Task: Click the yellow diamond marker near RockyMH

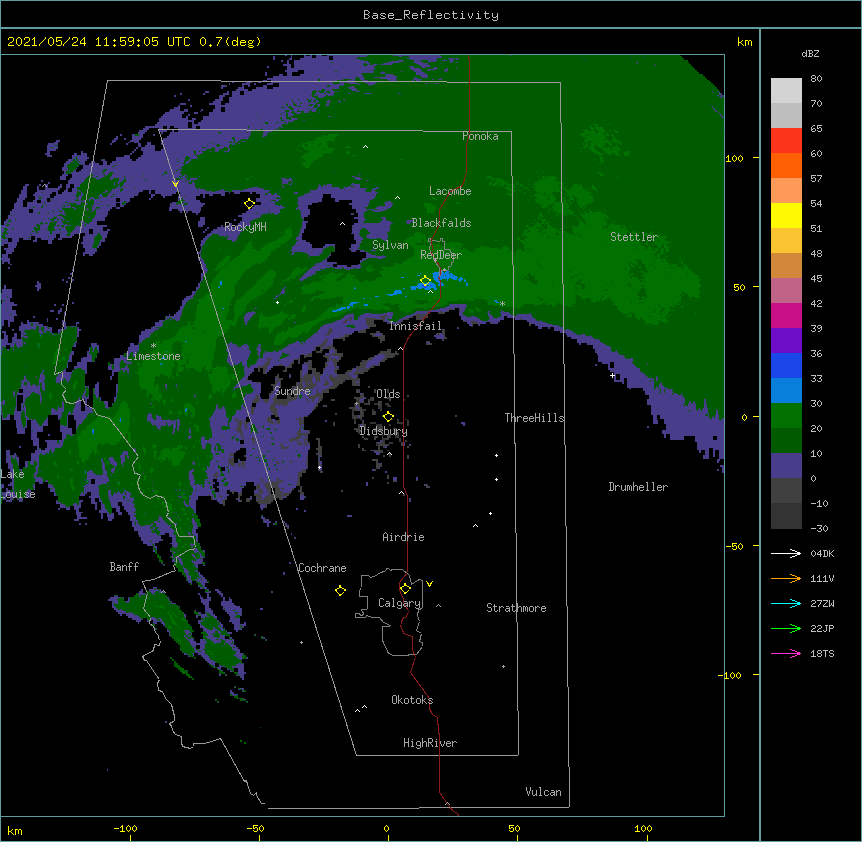Action: tap(250, 204)
